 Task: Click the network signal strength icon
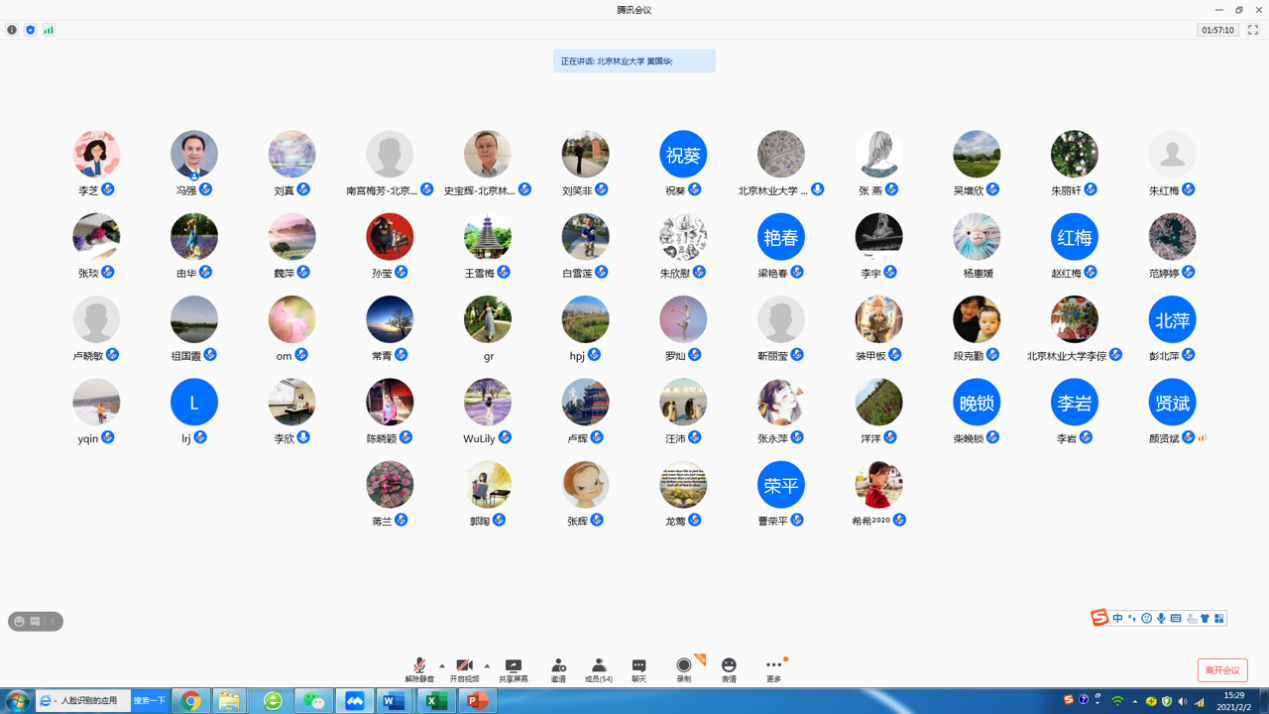pyautogui.click(x=48, y=30)
